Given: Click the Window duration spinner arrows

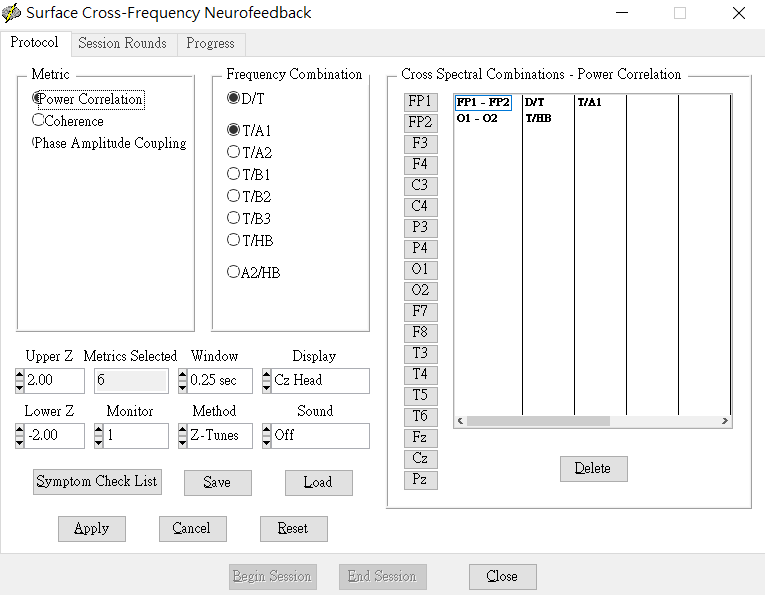Looking at the screenshot, I should coord(182,381).
